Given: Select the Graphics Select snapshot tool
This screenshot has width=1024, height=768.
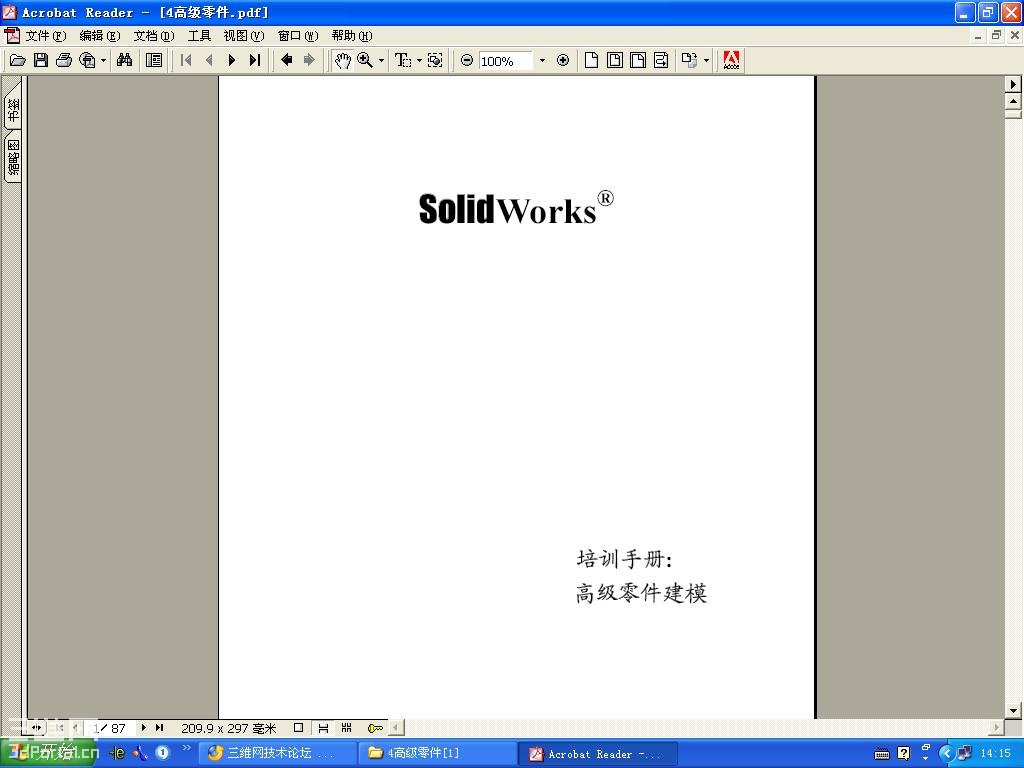Looking at the screenshot, I should click(x=435, y=61).
